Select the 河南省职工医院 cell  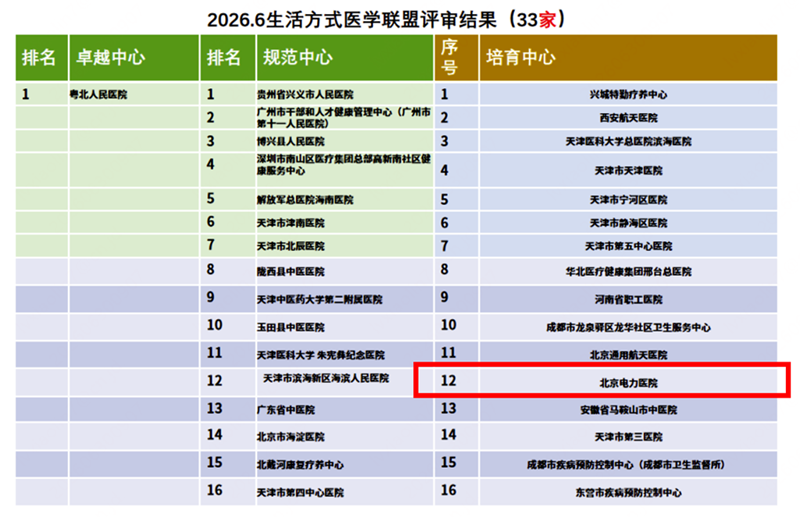coord(628,300)
